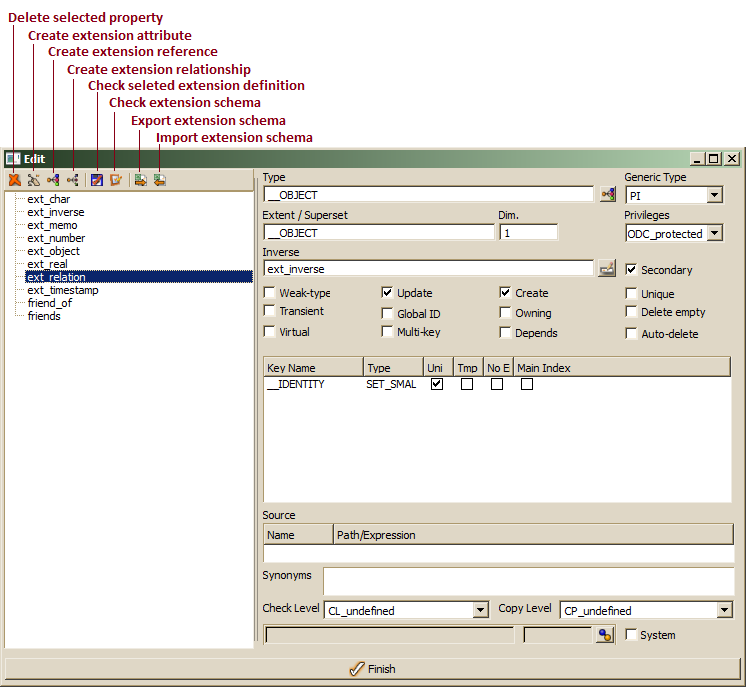The image size is (746, 689).
Task: Click the Delete selected property icon
Action: click(14, 180)
